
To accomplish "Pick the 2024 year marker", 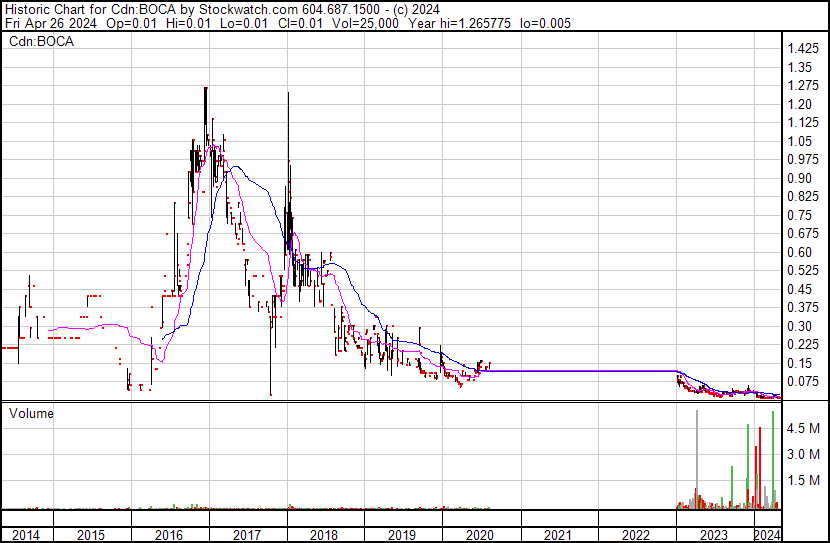I will (766, 535).
